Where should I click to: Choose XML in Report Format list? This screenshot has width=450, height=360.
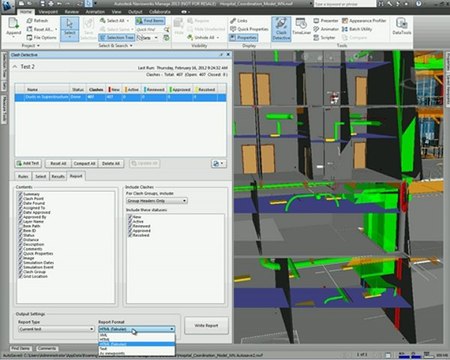coord(137,335)
